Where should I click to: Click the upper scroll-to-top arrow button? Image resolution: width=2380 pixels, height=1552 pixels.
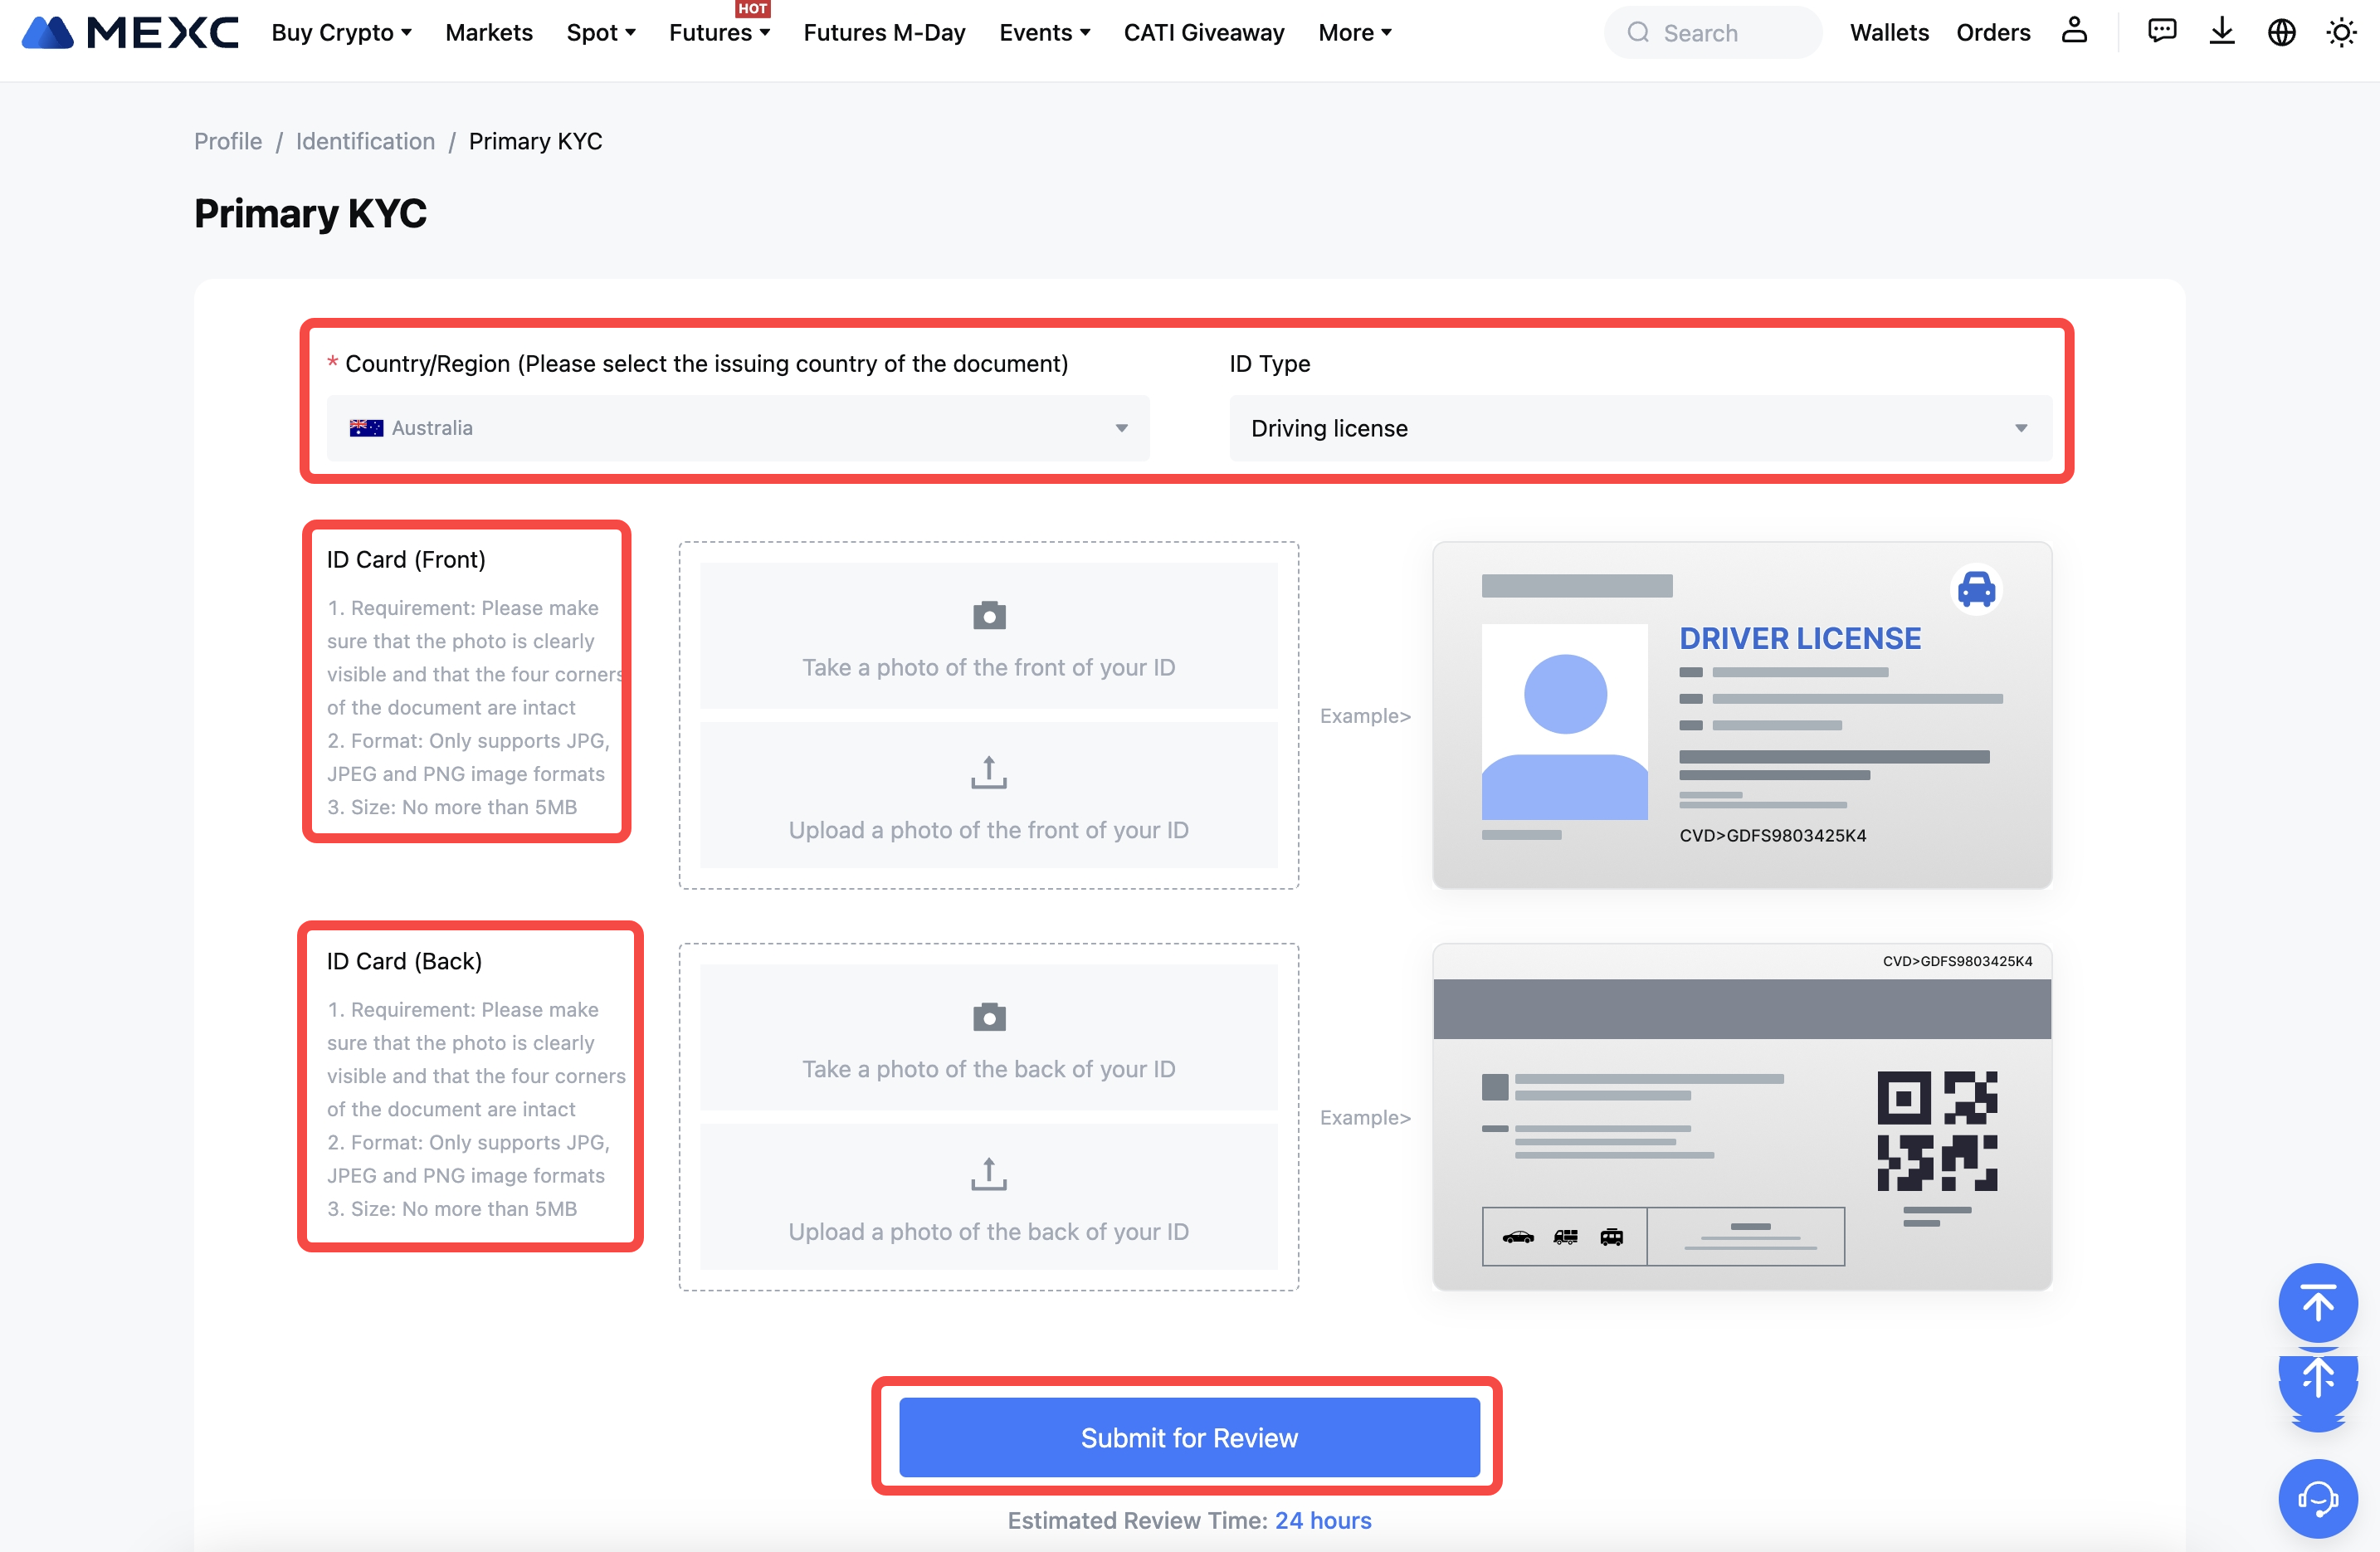tap(2318, 1303)
